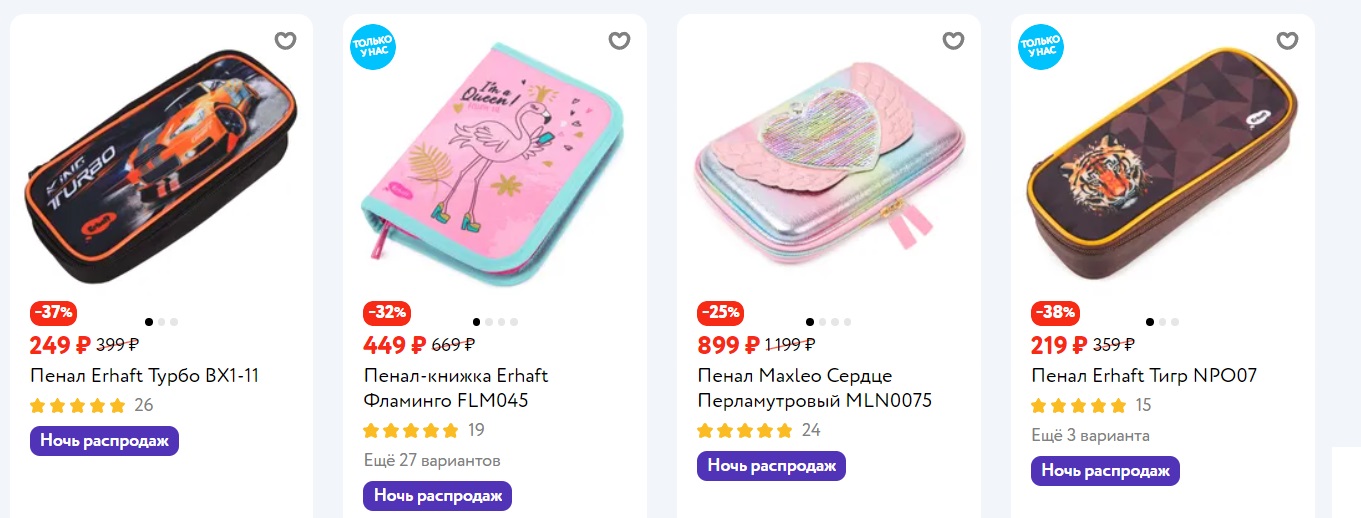Click heart icon on Maxleo Сердце card
Screen dimensions: 1361x518
pyautogui.click(x=953, y=41)
